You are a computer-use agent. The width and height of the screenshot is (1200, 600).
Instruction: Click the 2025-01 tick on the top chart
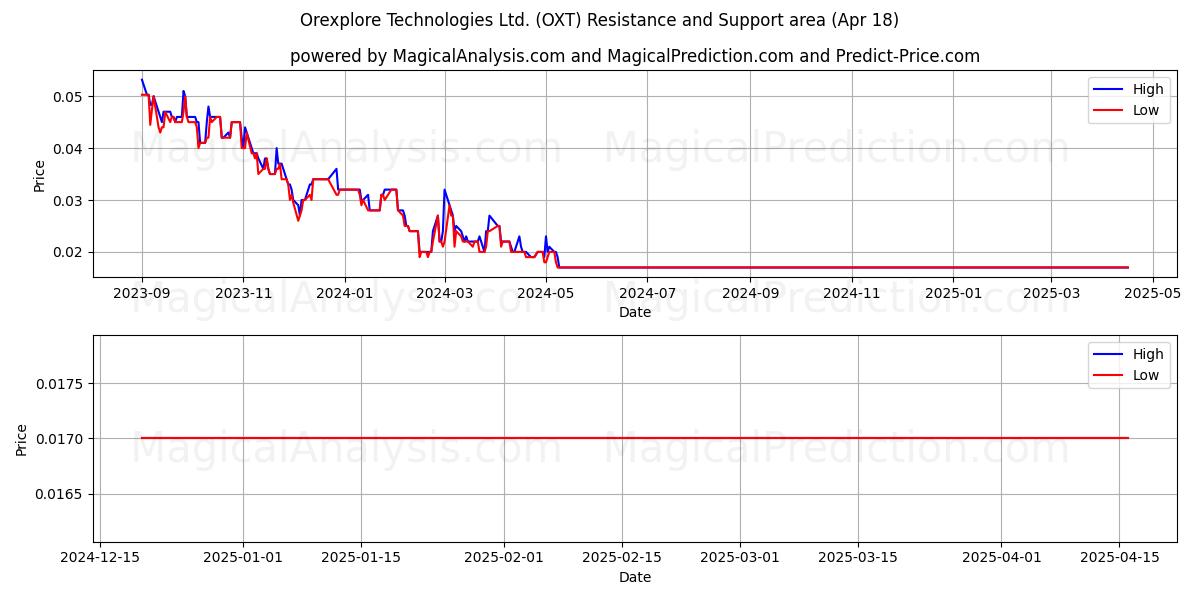pos(951,293)
